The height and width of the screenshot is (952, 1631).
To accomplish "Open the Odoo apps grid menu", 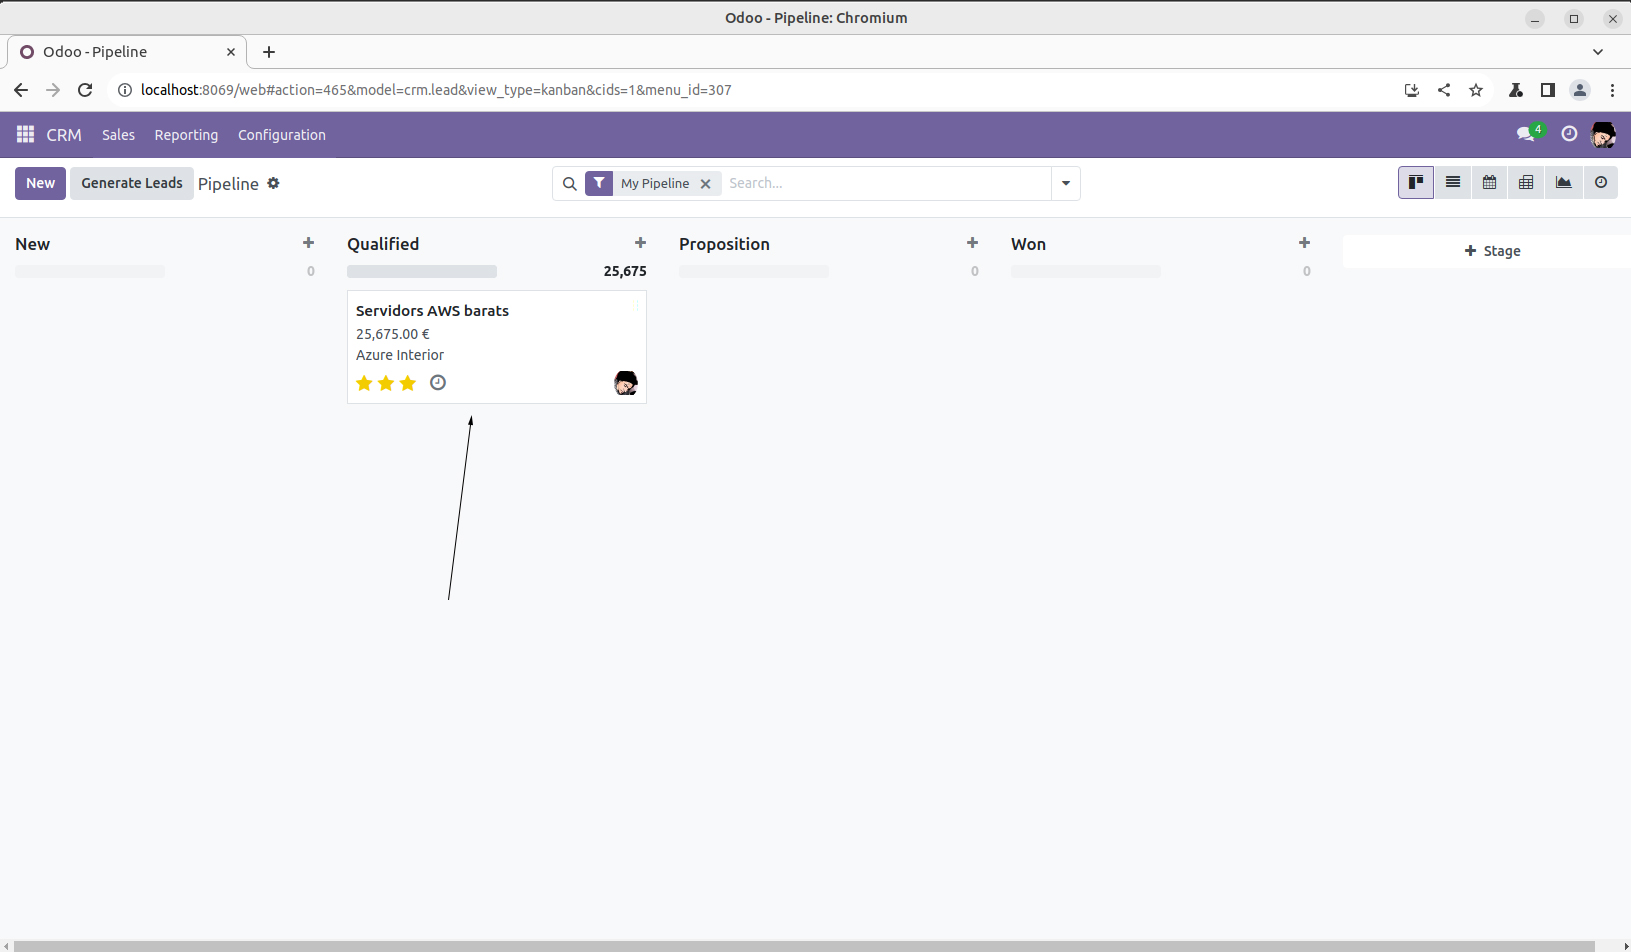I will coord(25,135).
